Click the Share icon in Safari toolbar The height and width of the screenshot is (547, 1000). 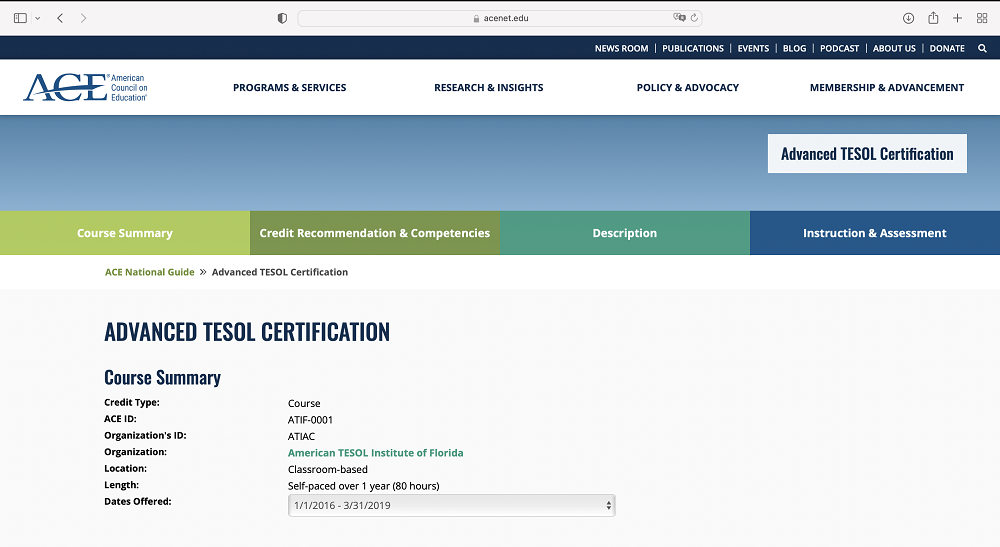[x=933, y=18]
